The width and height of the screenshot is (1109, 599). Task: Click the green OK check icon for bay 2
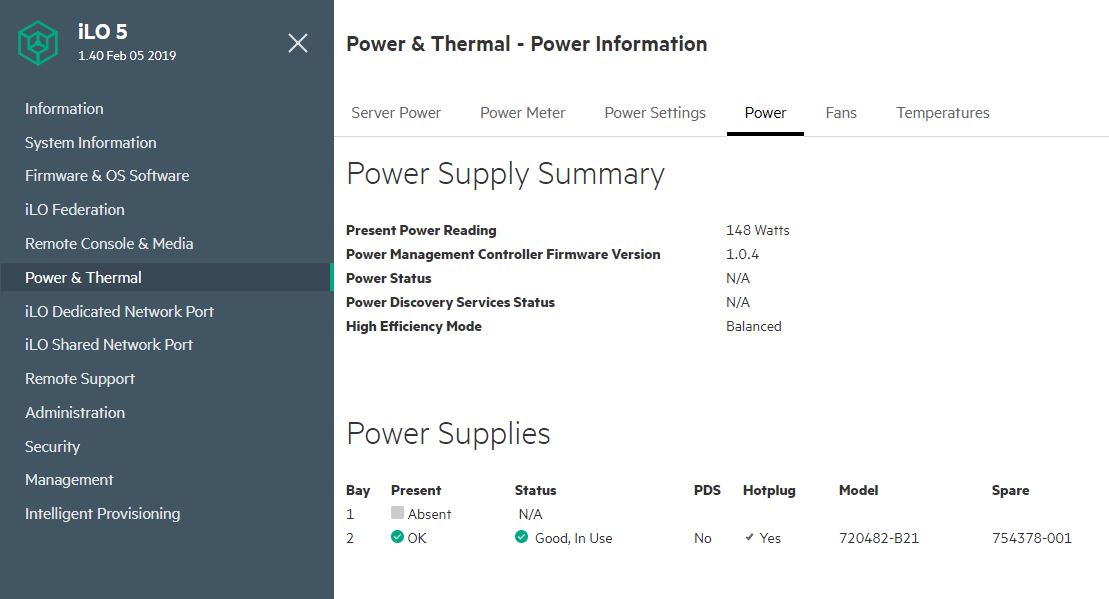coord(398,537)
